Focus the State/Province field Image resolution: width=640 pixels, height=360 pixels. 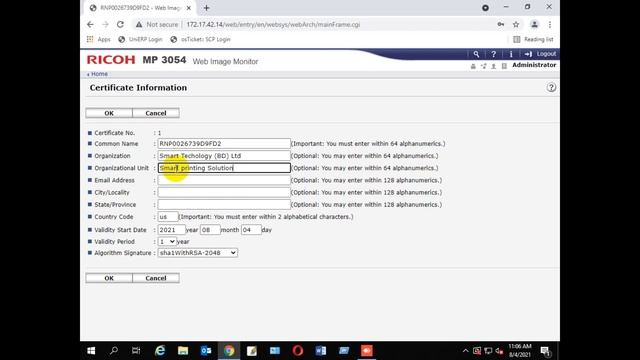point(224,204)
